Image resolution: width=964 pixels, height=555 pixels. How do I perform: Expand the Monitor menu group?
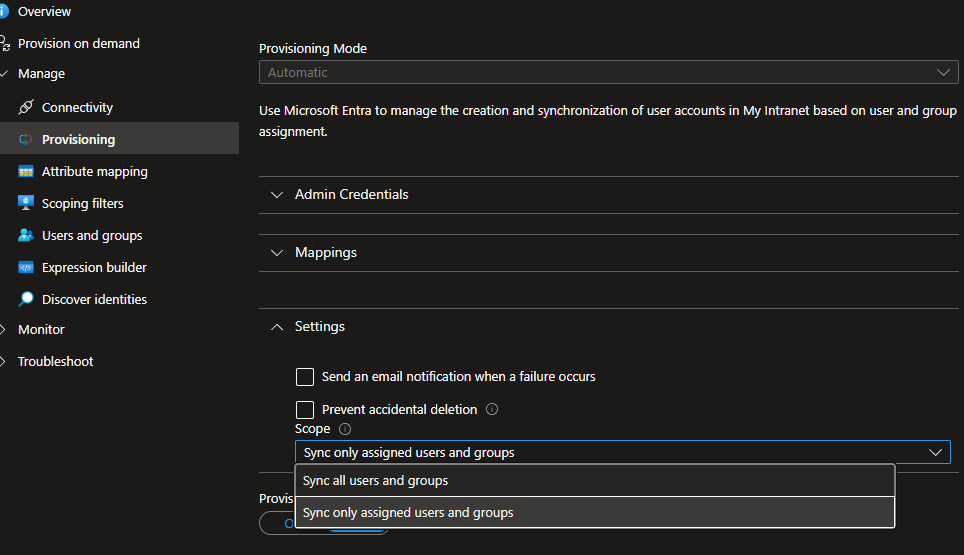pyautogui.click(x=4, y=329)
